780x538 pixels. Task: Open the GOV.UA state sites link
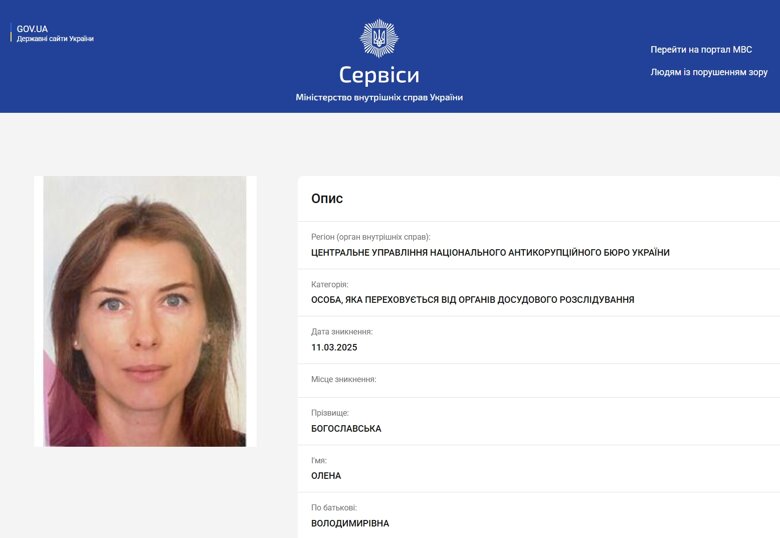(55, 33)
